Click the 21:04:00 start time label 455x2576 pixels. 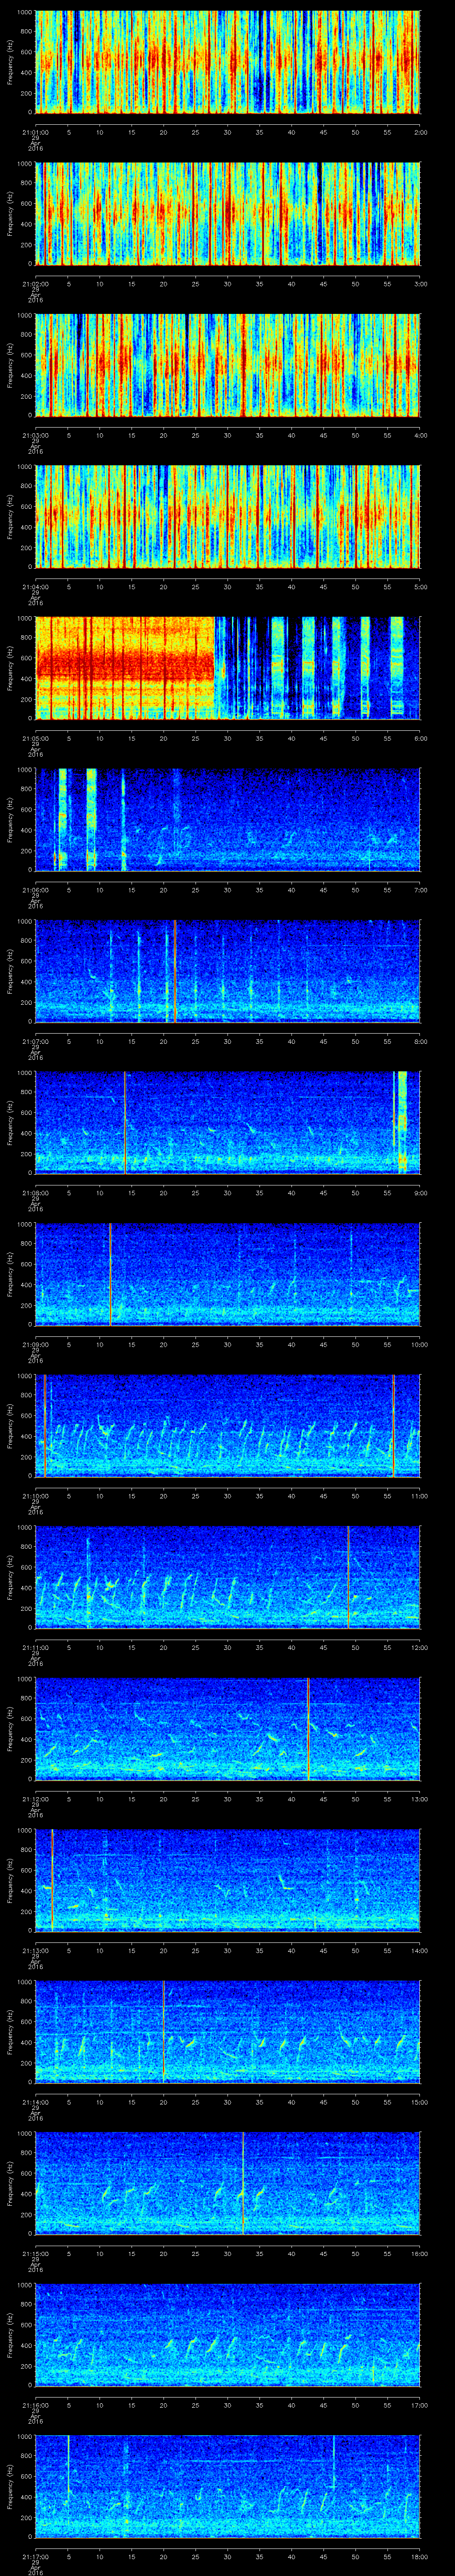pos(35,587)
